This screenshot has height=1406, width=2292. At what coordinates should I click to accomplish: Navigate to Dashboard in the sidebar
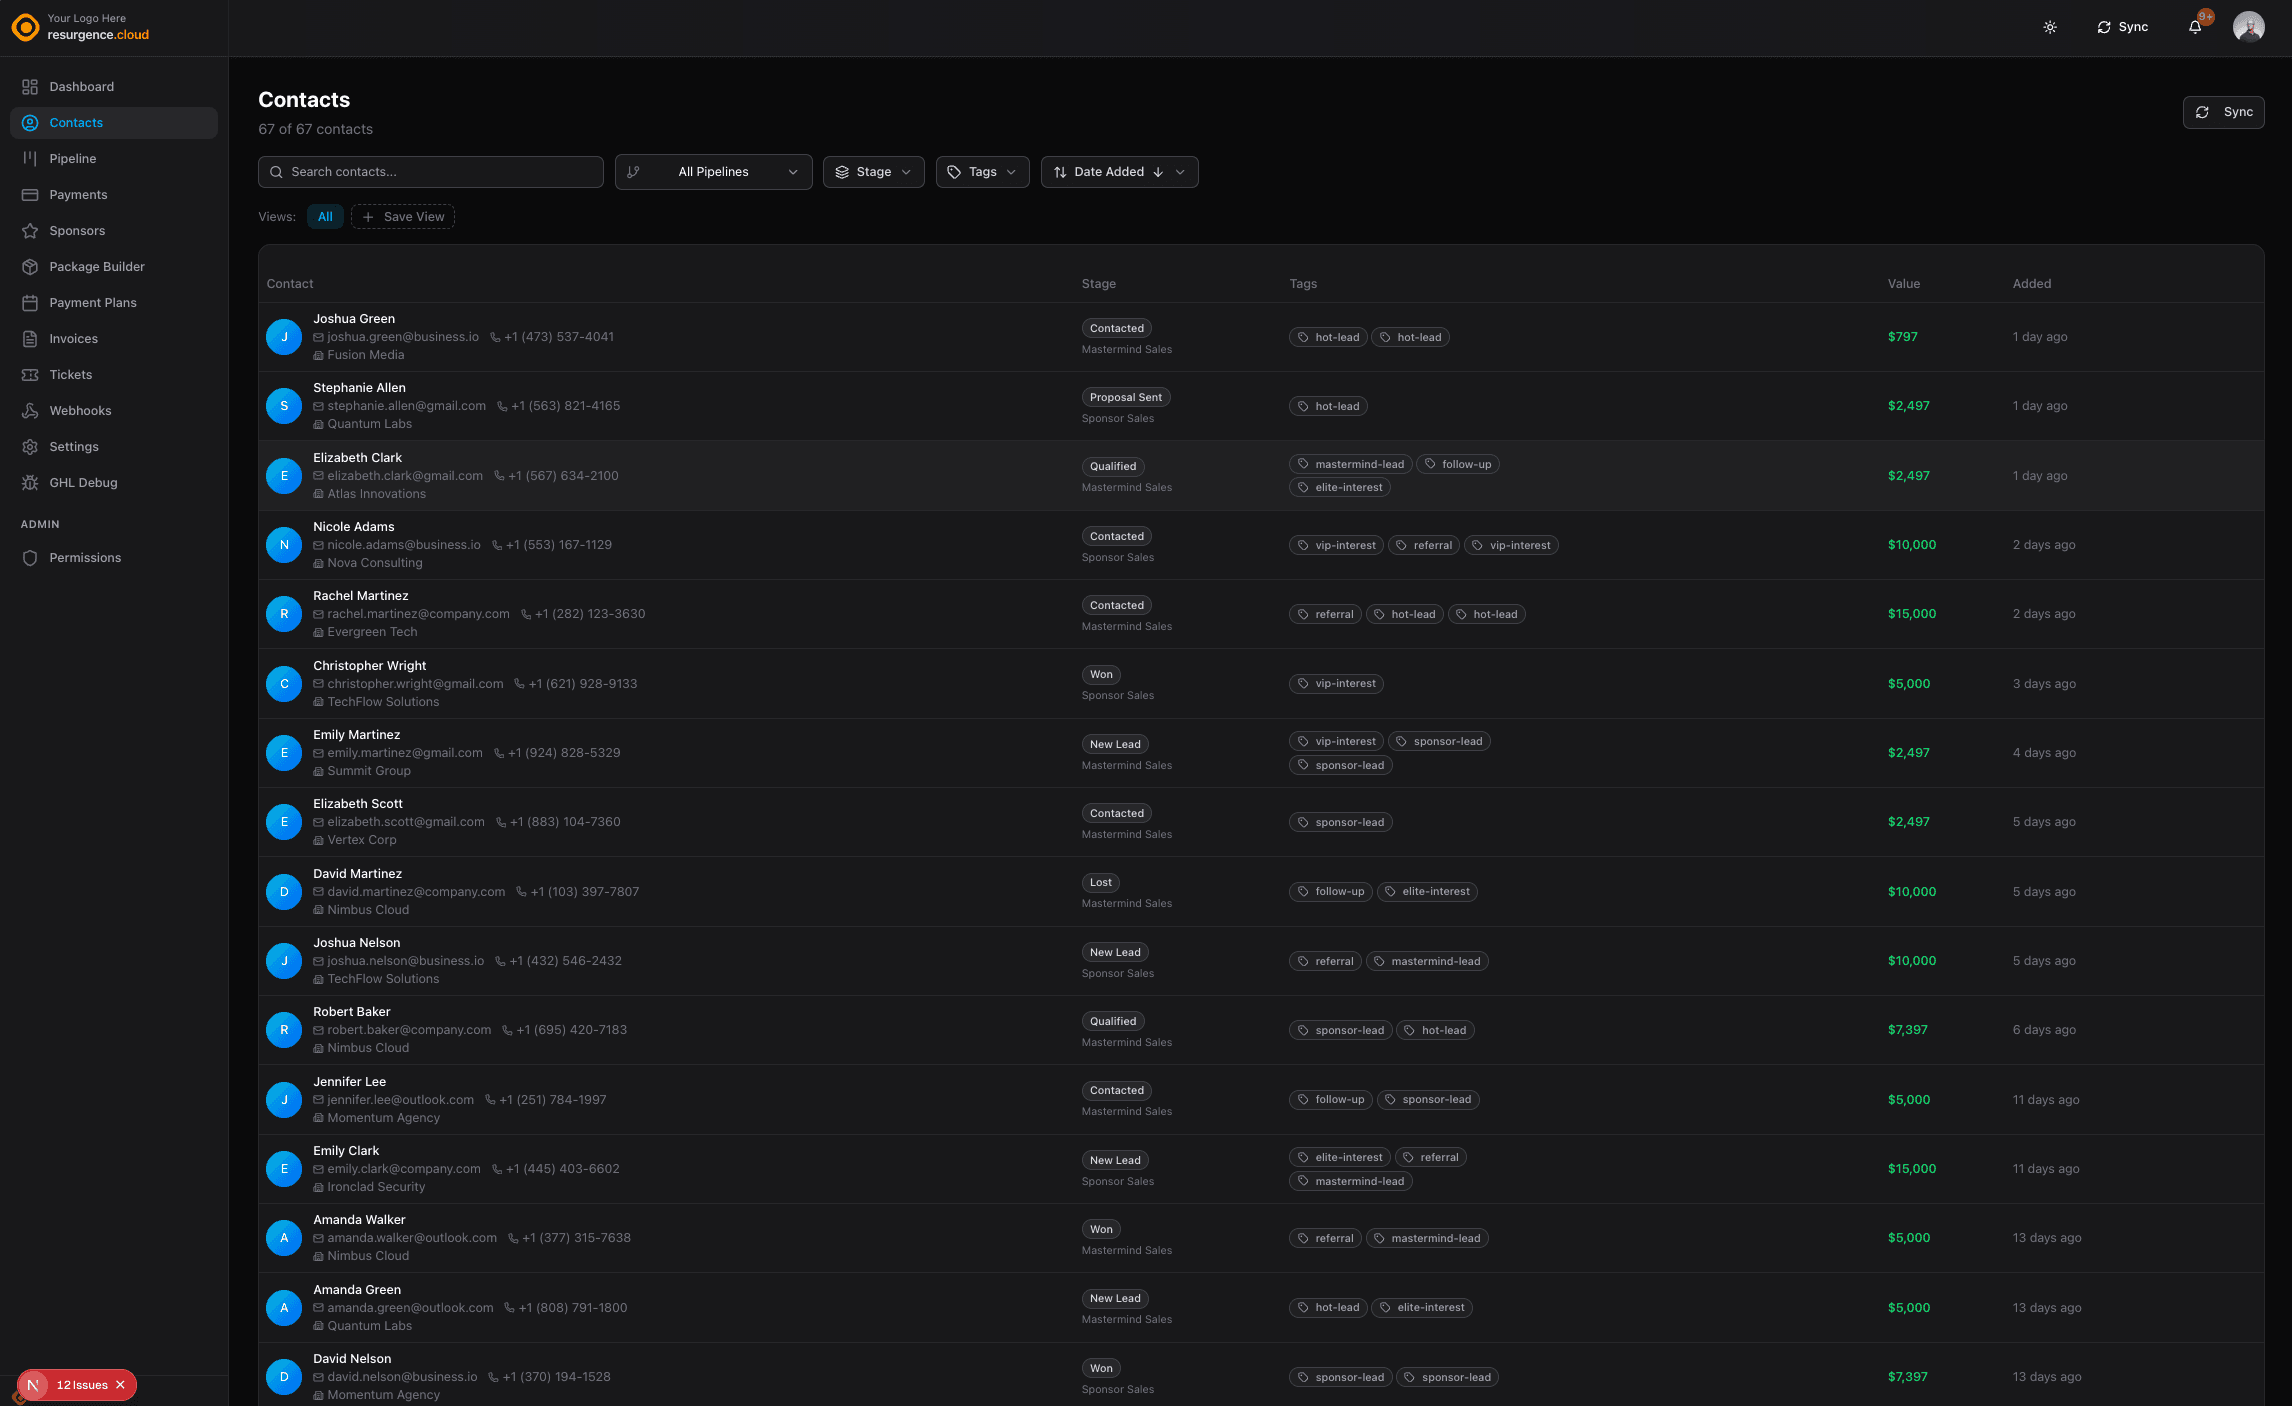[31, 86]
